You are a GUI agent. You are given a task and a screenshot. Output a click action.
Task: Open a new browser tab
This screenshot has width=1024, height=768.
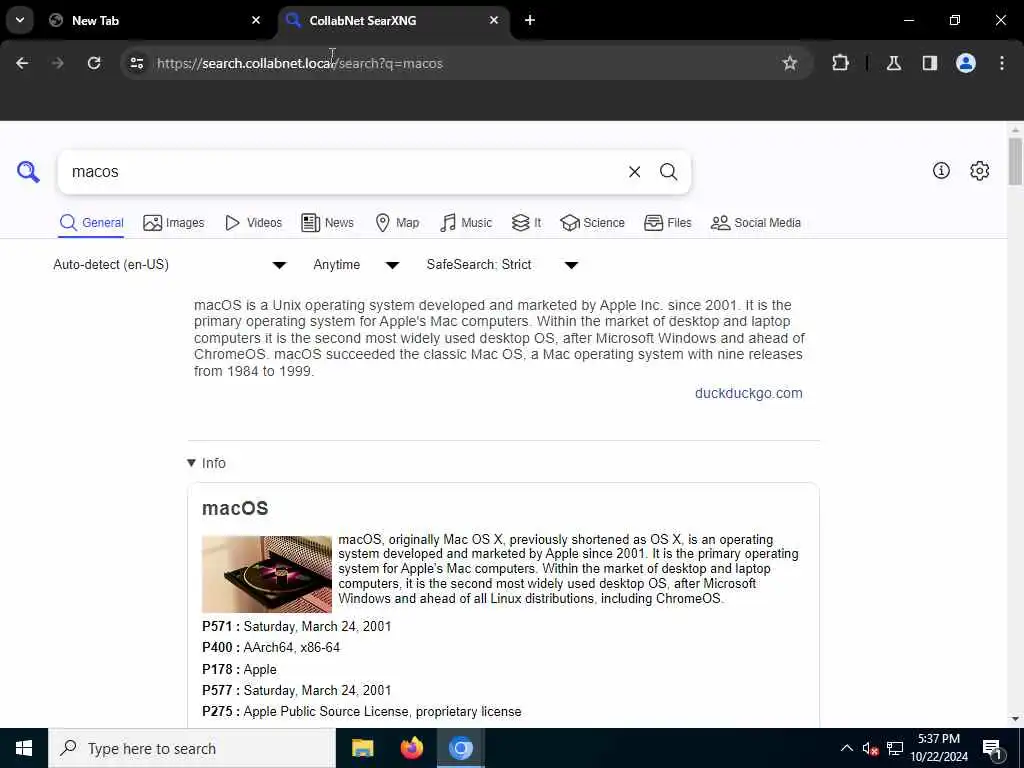click(x=530, y=20)
